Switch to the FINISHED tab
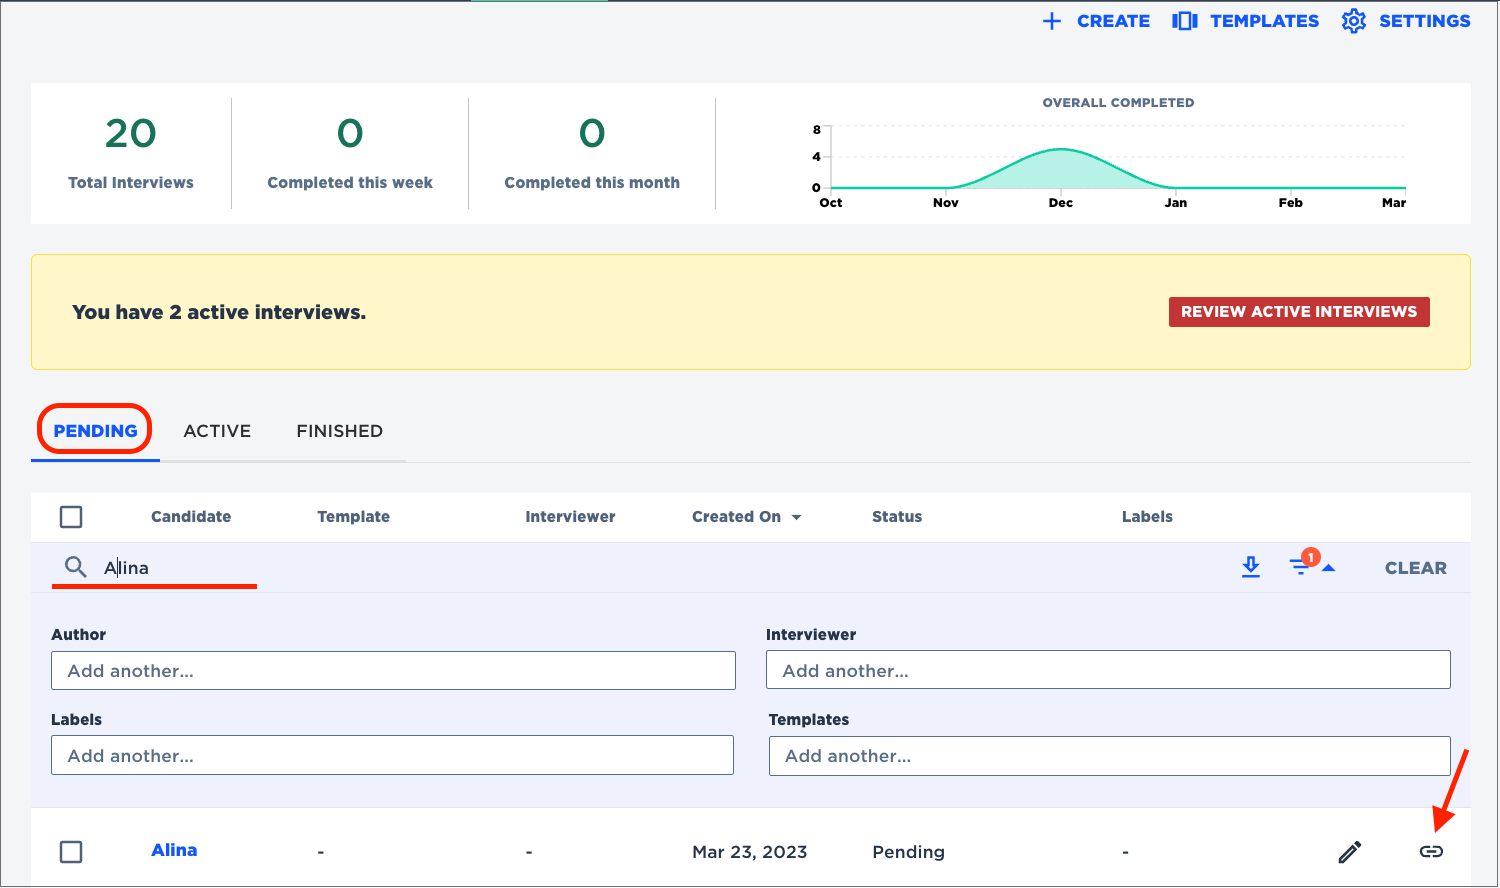Screen dimensions: 1500x888 [339, 431]
